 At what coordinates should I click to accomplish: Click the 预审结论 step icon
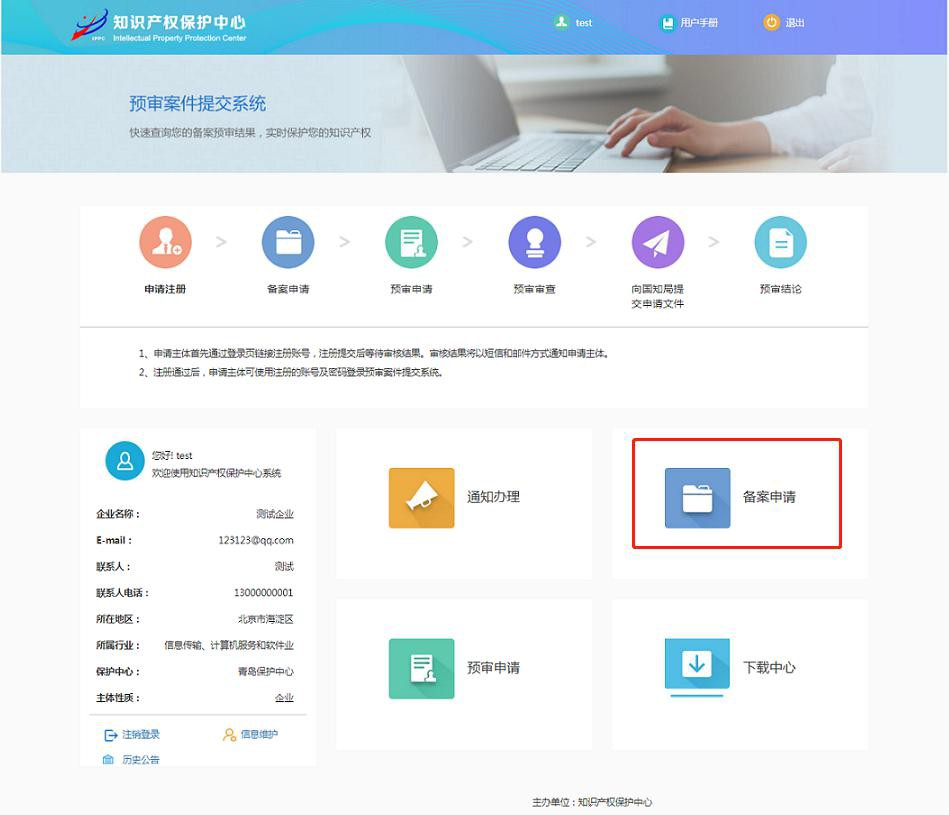[x=780, y=241]
